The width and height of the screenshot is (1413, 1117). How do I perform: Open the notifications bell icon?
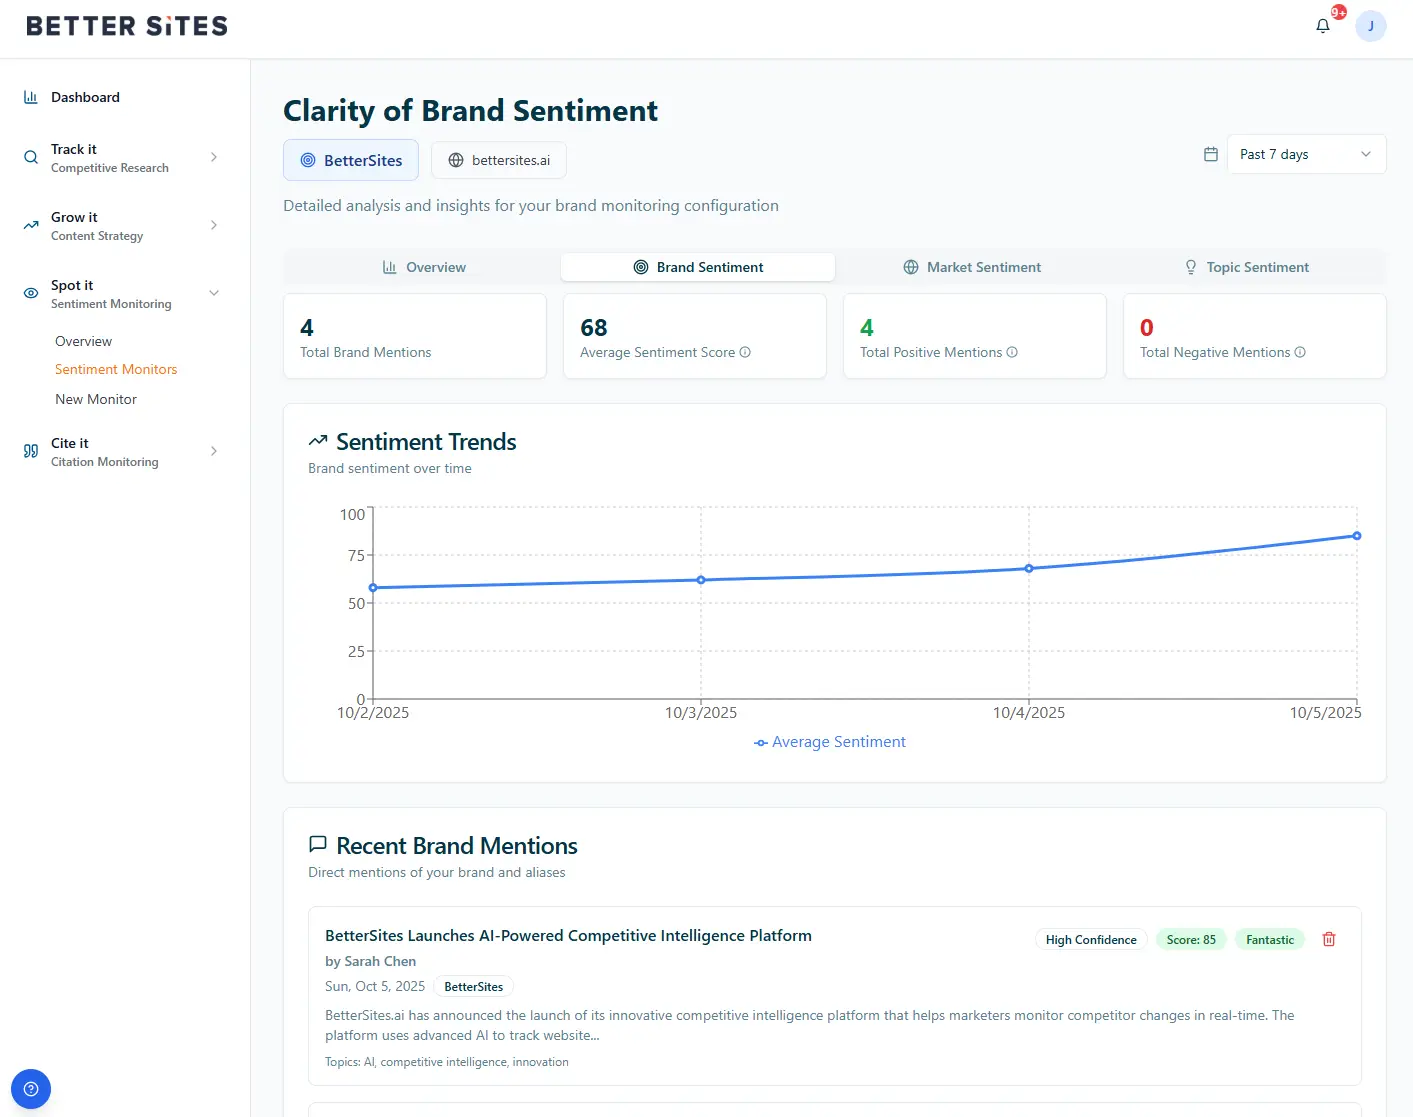[x=1322, y=26]
